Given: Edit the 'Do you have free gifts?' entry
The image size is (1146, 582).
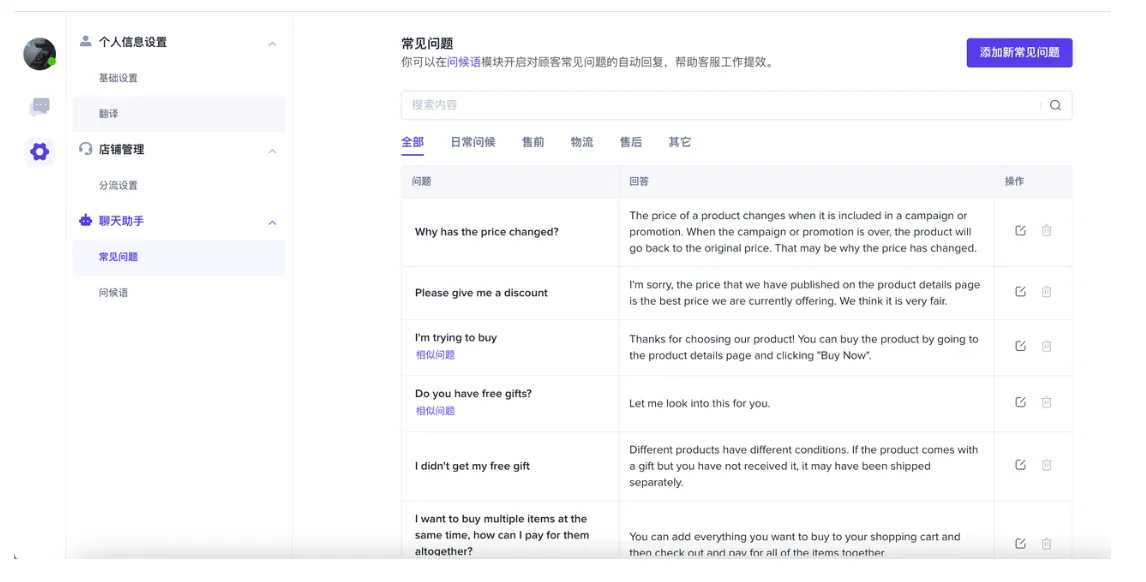Looking at the screenshot, I should coord(1020,402).
